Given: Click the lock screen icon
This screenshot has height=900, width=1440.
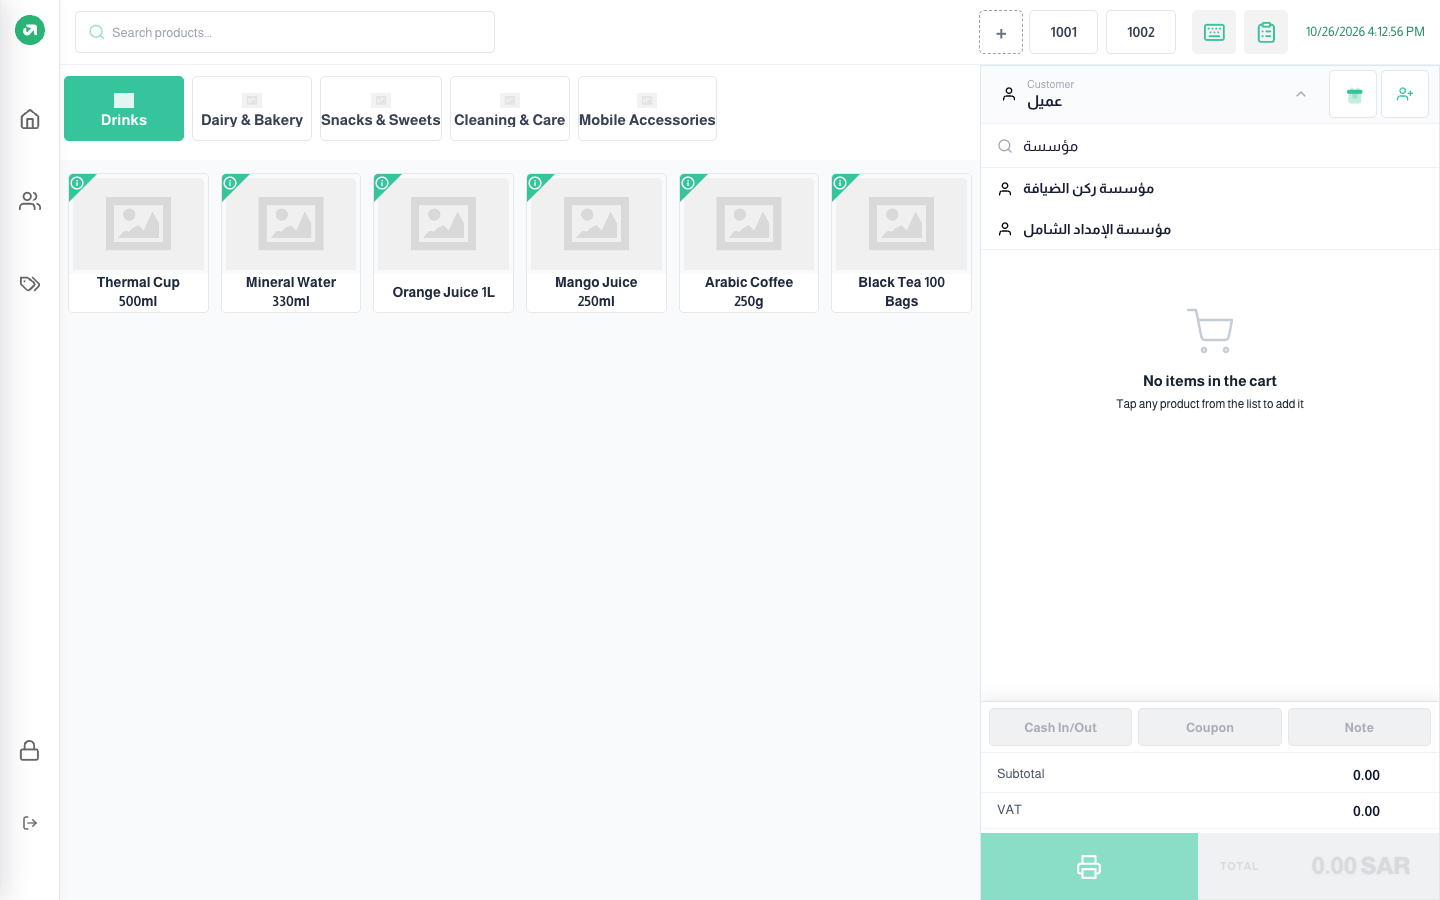Looking at the screenshot, I should (30, 750).
